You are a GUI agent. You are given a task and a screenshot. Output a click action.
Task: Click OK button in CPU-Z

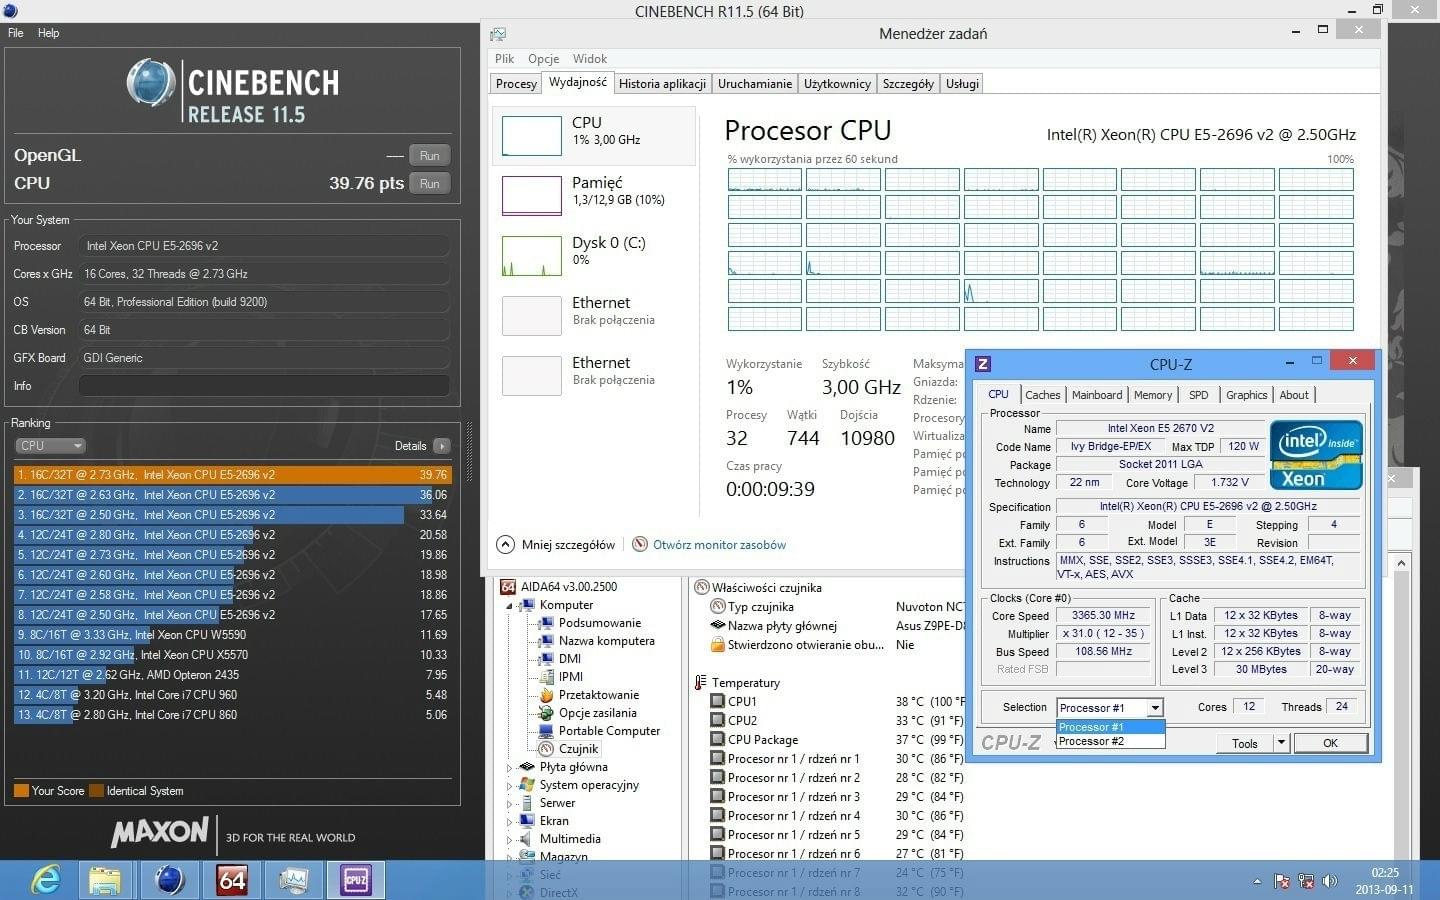click(x=1330, y=743)
